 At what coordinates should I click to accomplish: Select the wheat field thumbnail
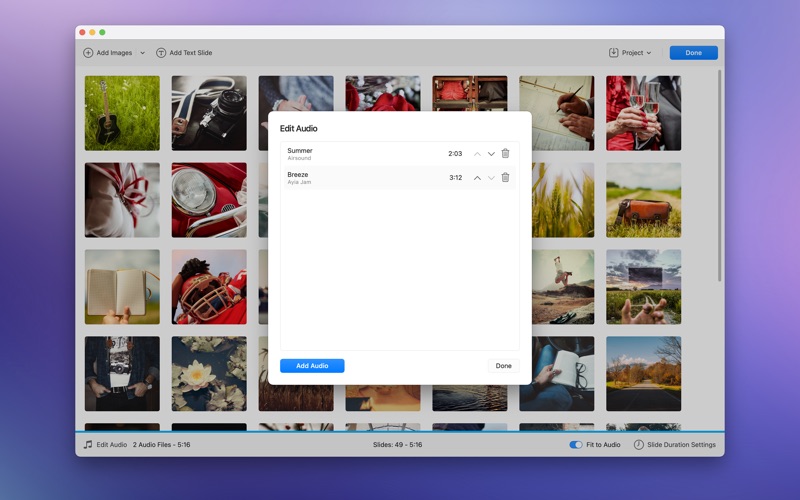coord(563,200)
